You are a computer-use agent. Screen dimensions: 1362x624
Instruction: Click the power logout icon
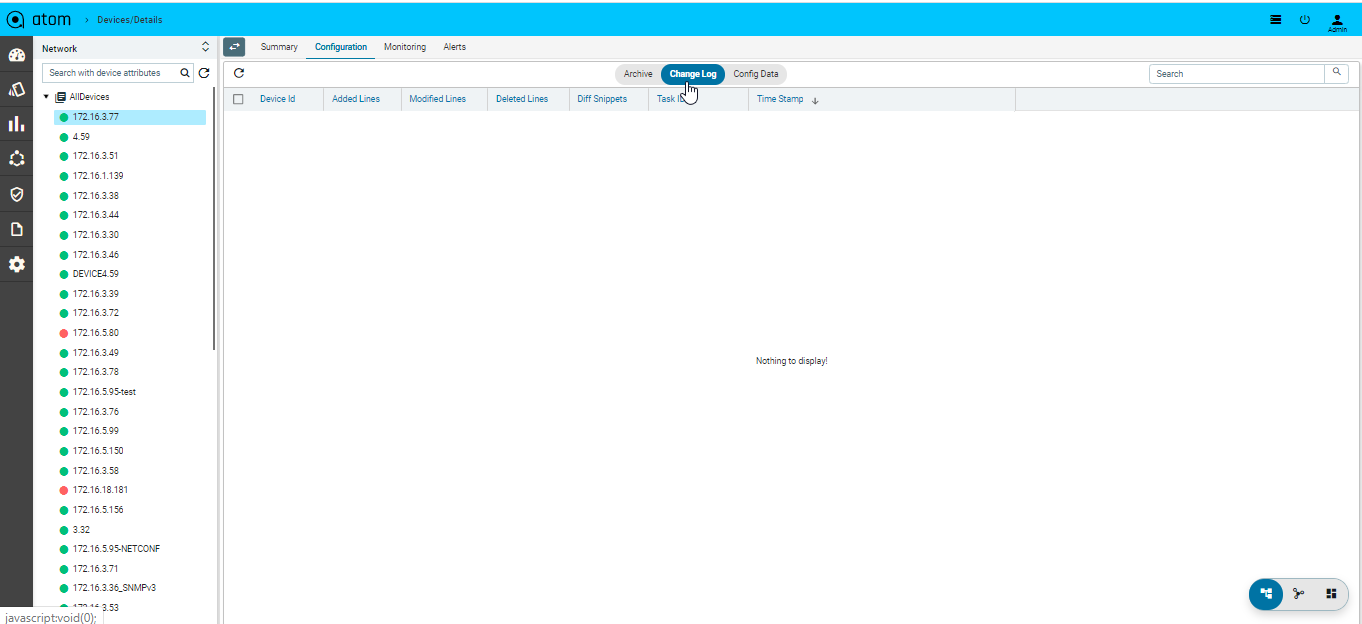(1304, 19)
